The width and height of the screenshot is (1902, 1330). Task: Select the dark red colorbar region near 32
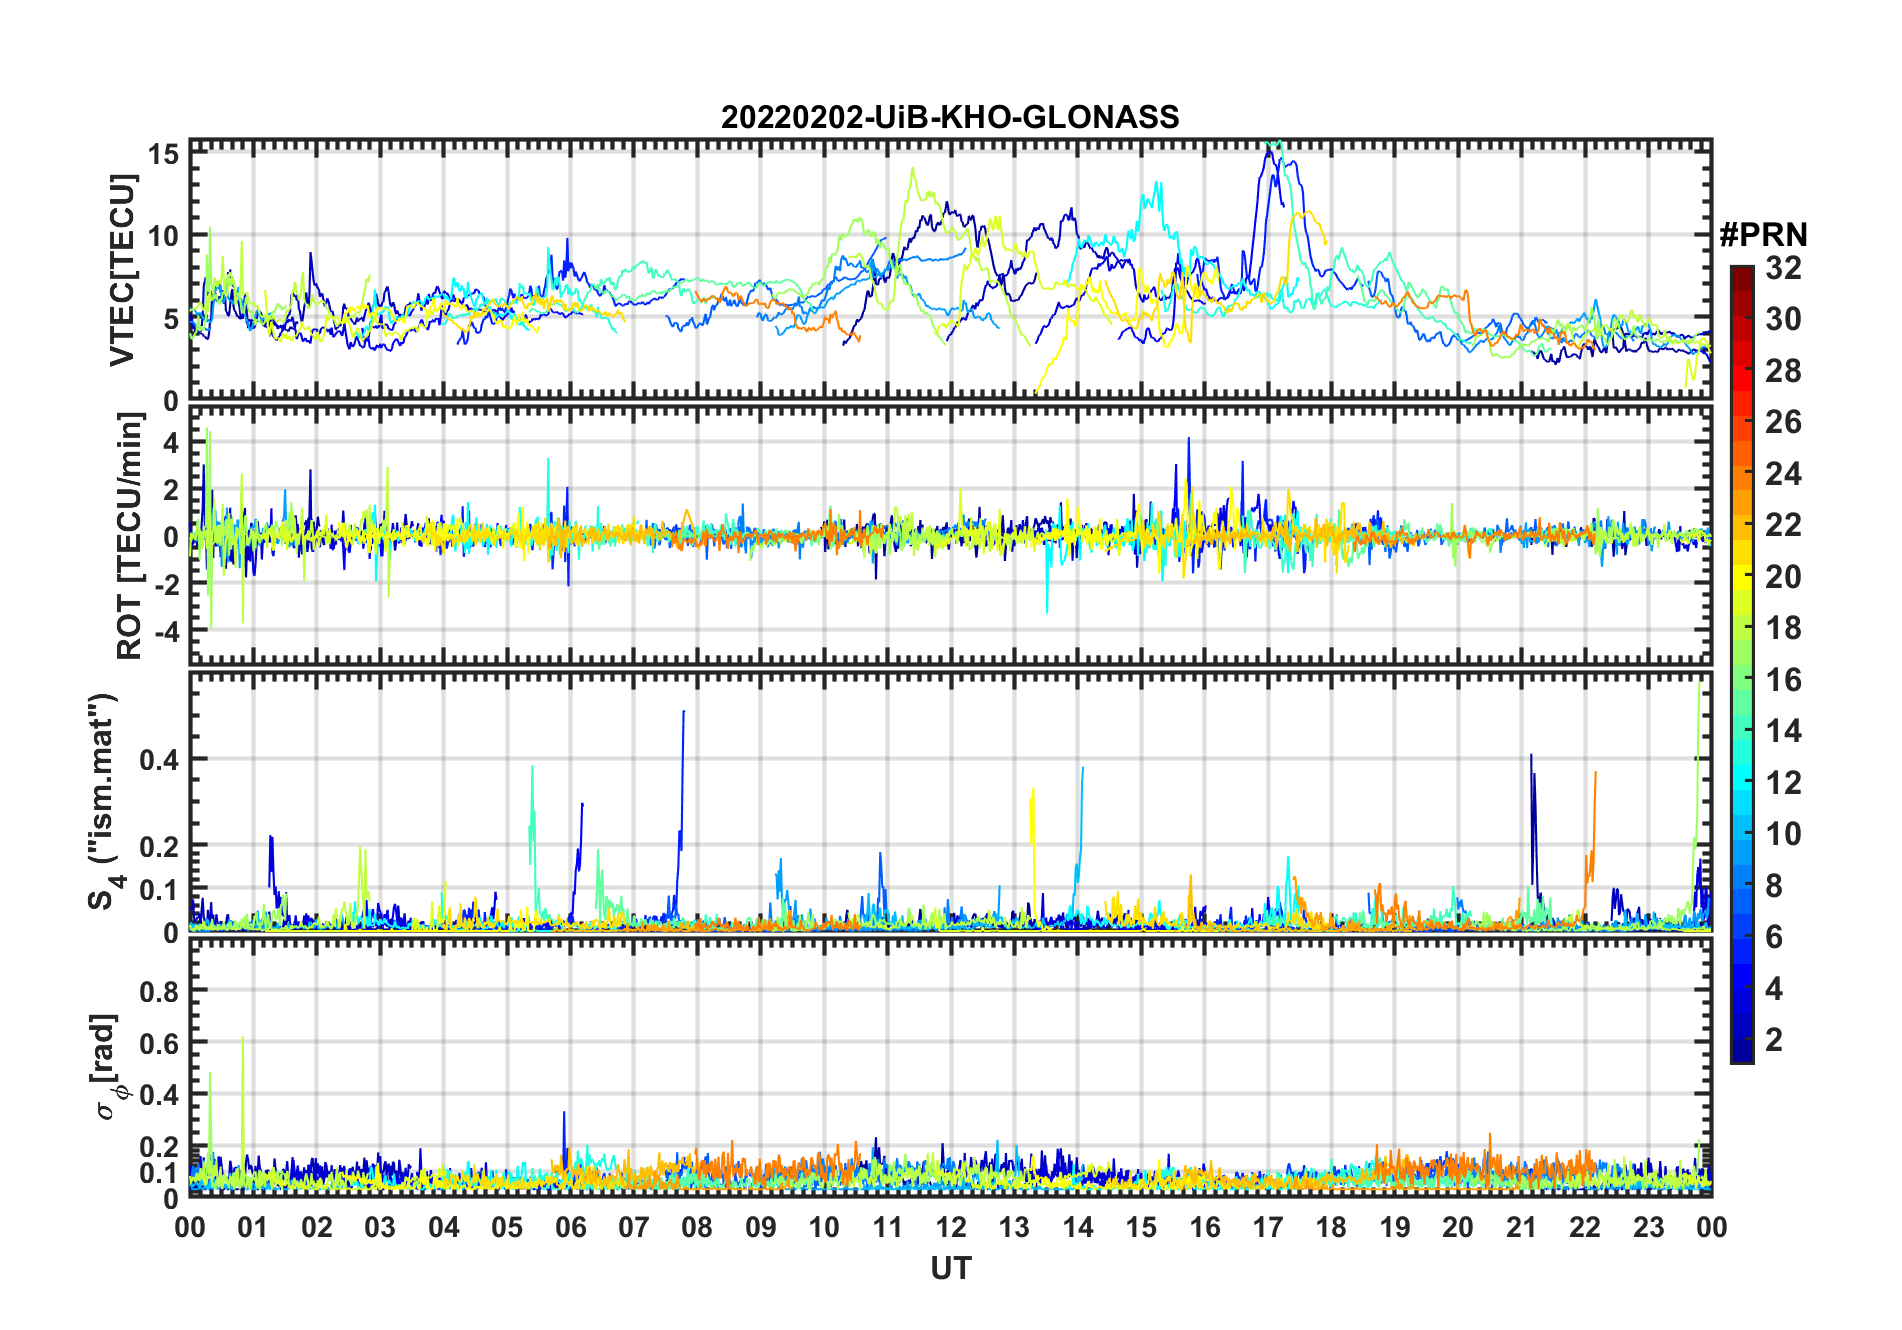click(1742, 274)
